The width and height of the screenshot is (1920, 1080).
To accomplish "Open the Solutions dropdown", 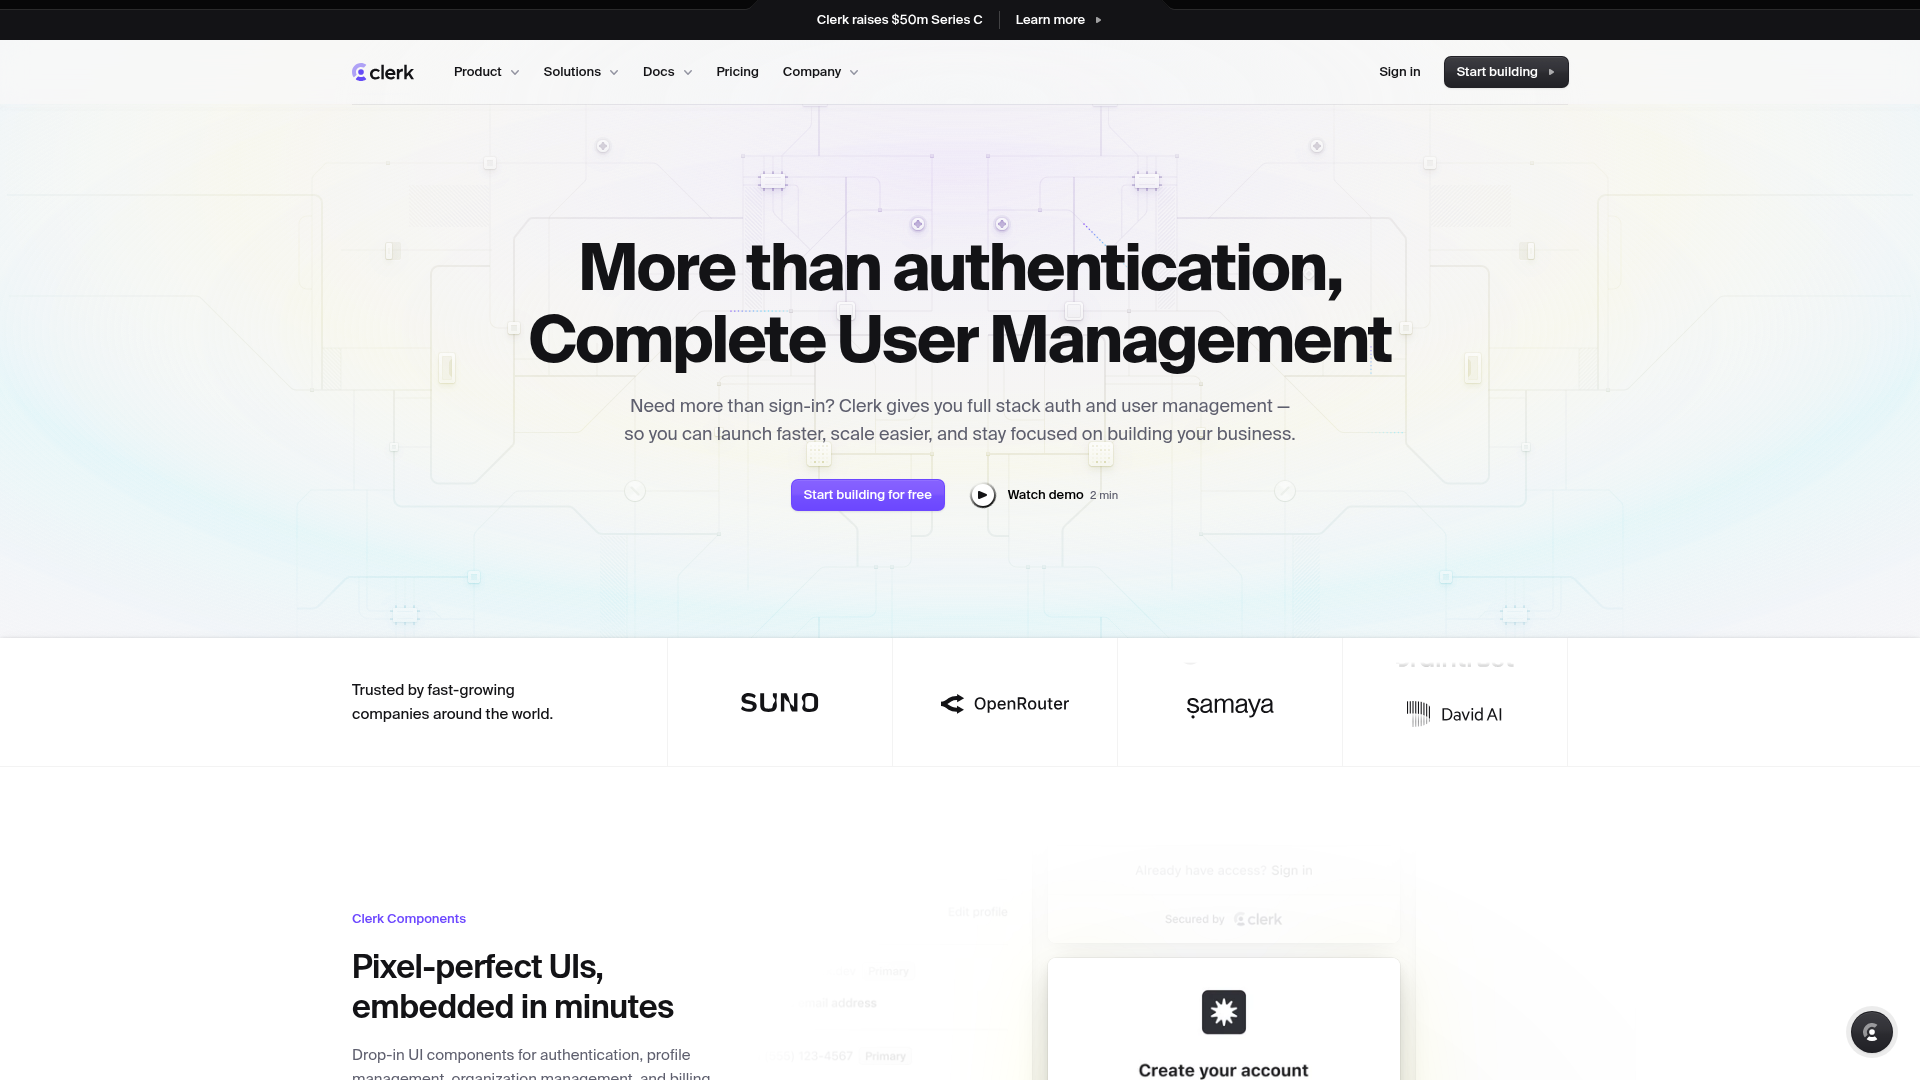I will [x=580, y=71].
